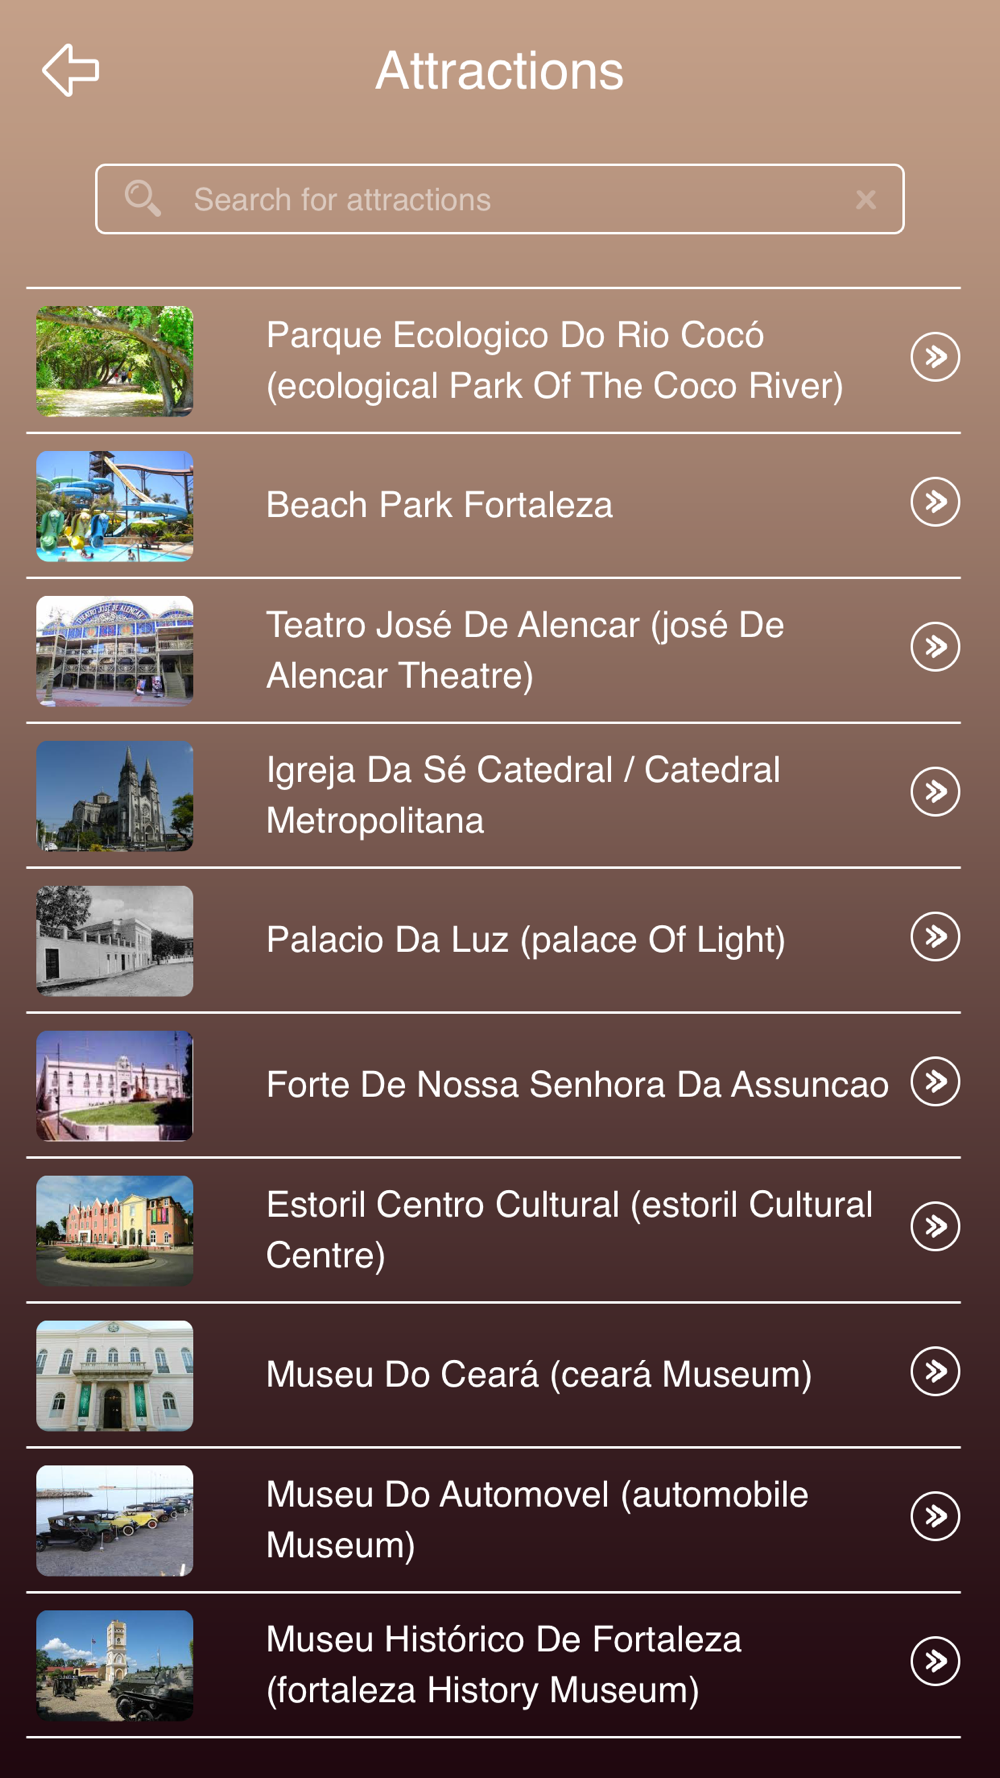The width and height of the screenshot is (1000, 1778).
Task: Tap the Igreja Da Sé cathedral thumbnail
Action: 115,796
